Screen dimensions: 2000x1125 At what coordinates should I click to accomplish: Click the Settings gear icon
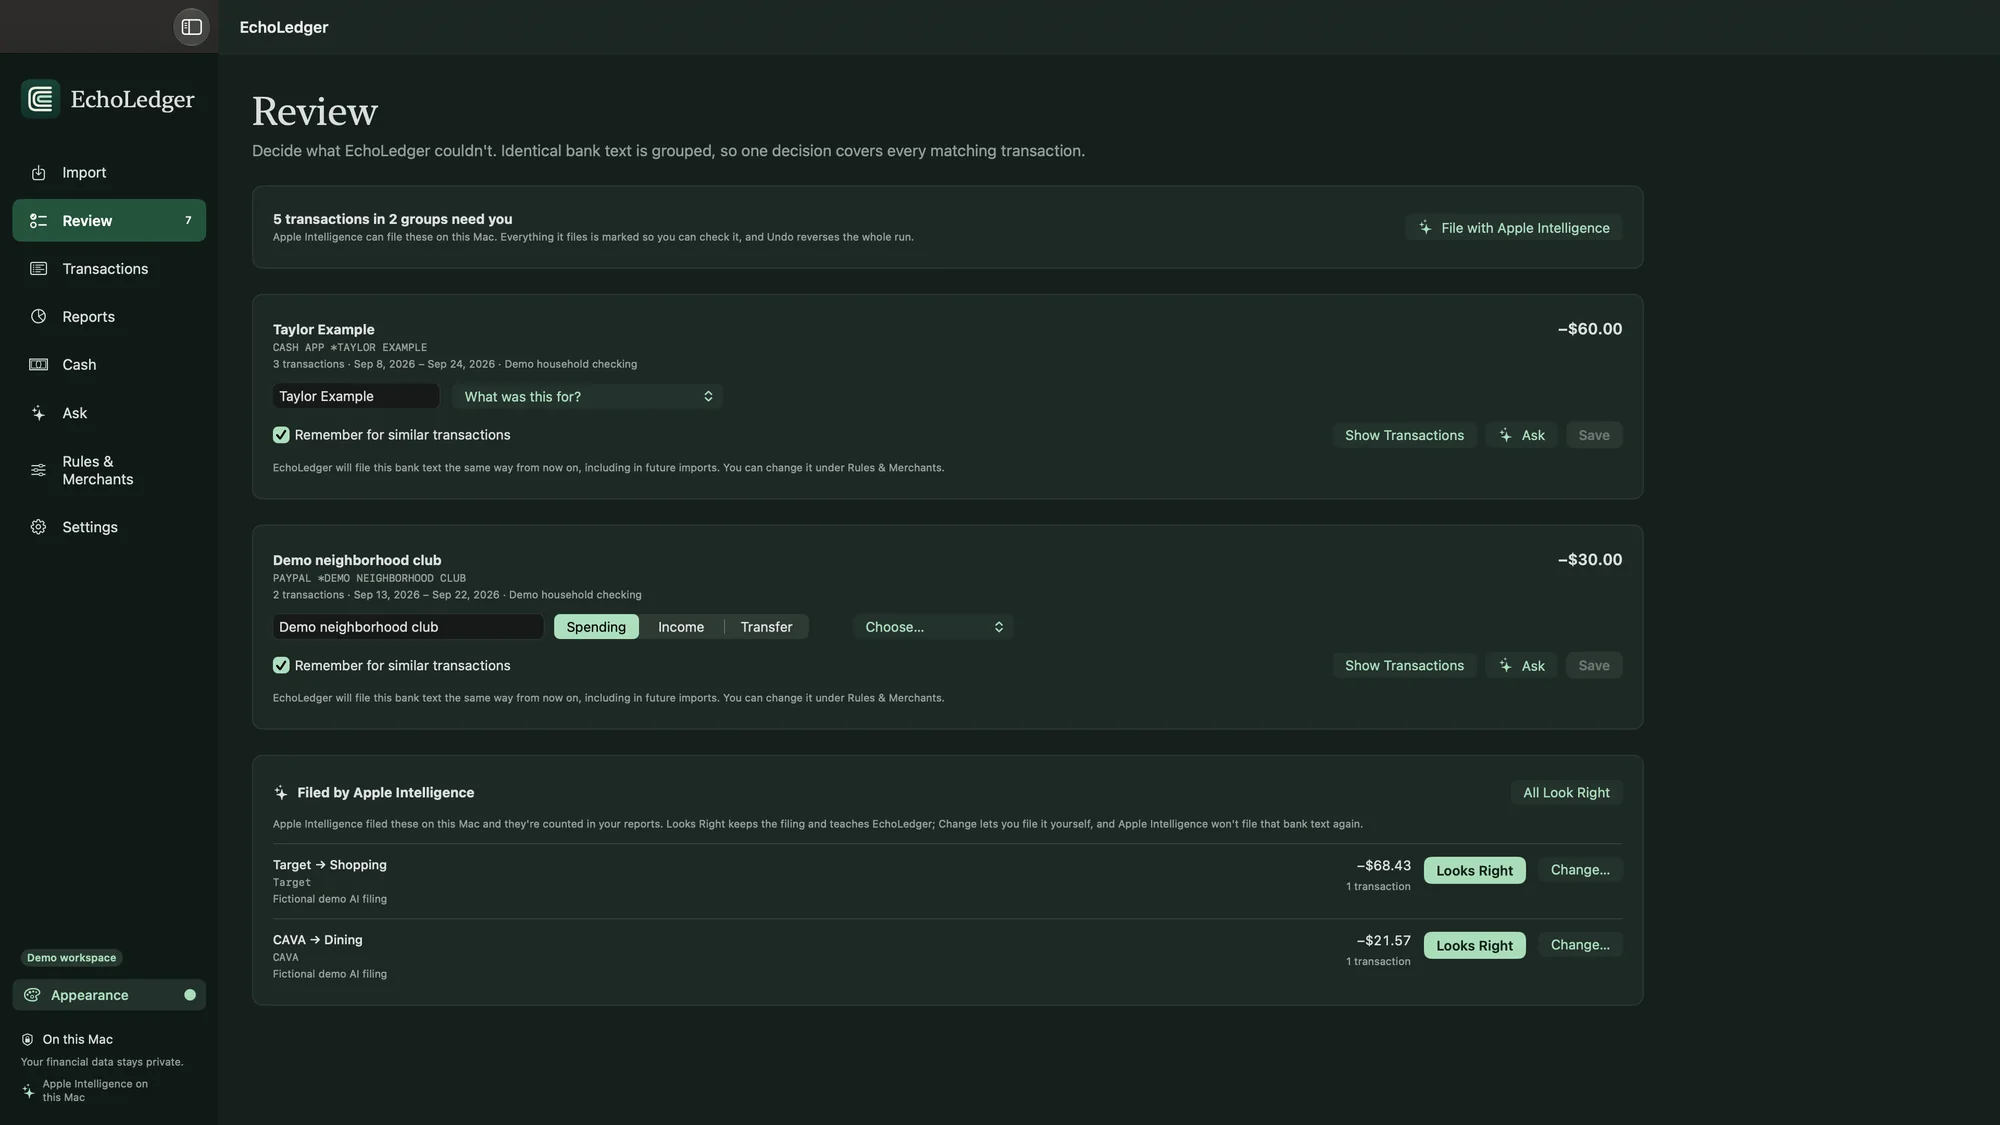(x=38, y=527)
